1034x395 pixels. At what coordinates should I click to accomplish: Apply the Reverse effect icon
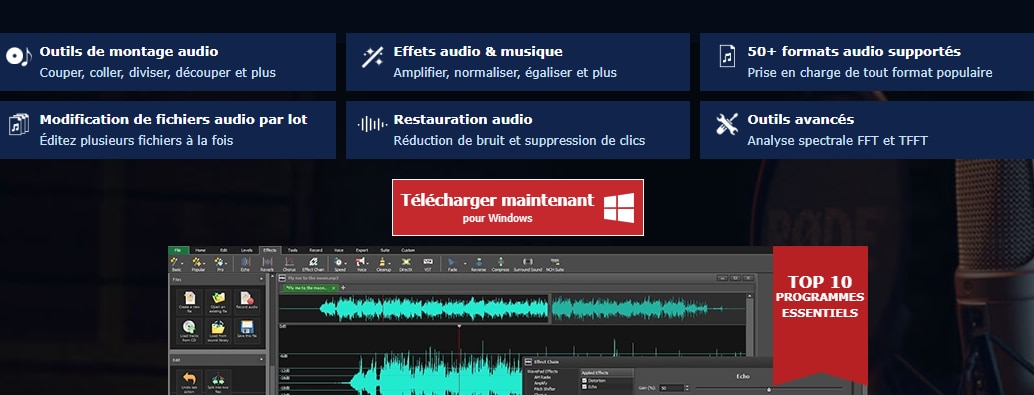[x=479, y=262]
